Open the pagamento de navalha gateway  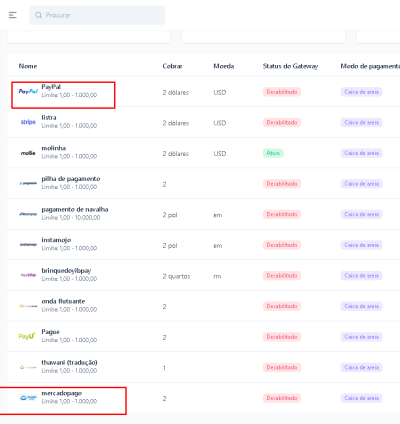75,209
